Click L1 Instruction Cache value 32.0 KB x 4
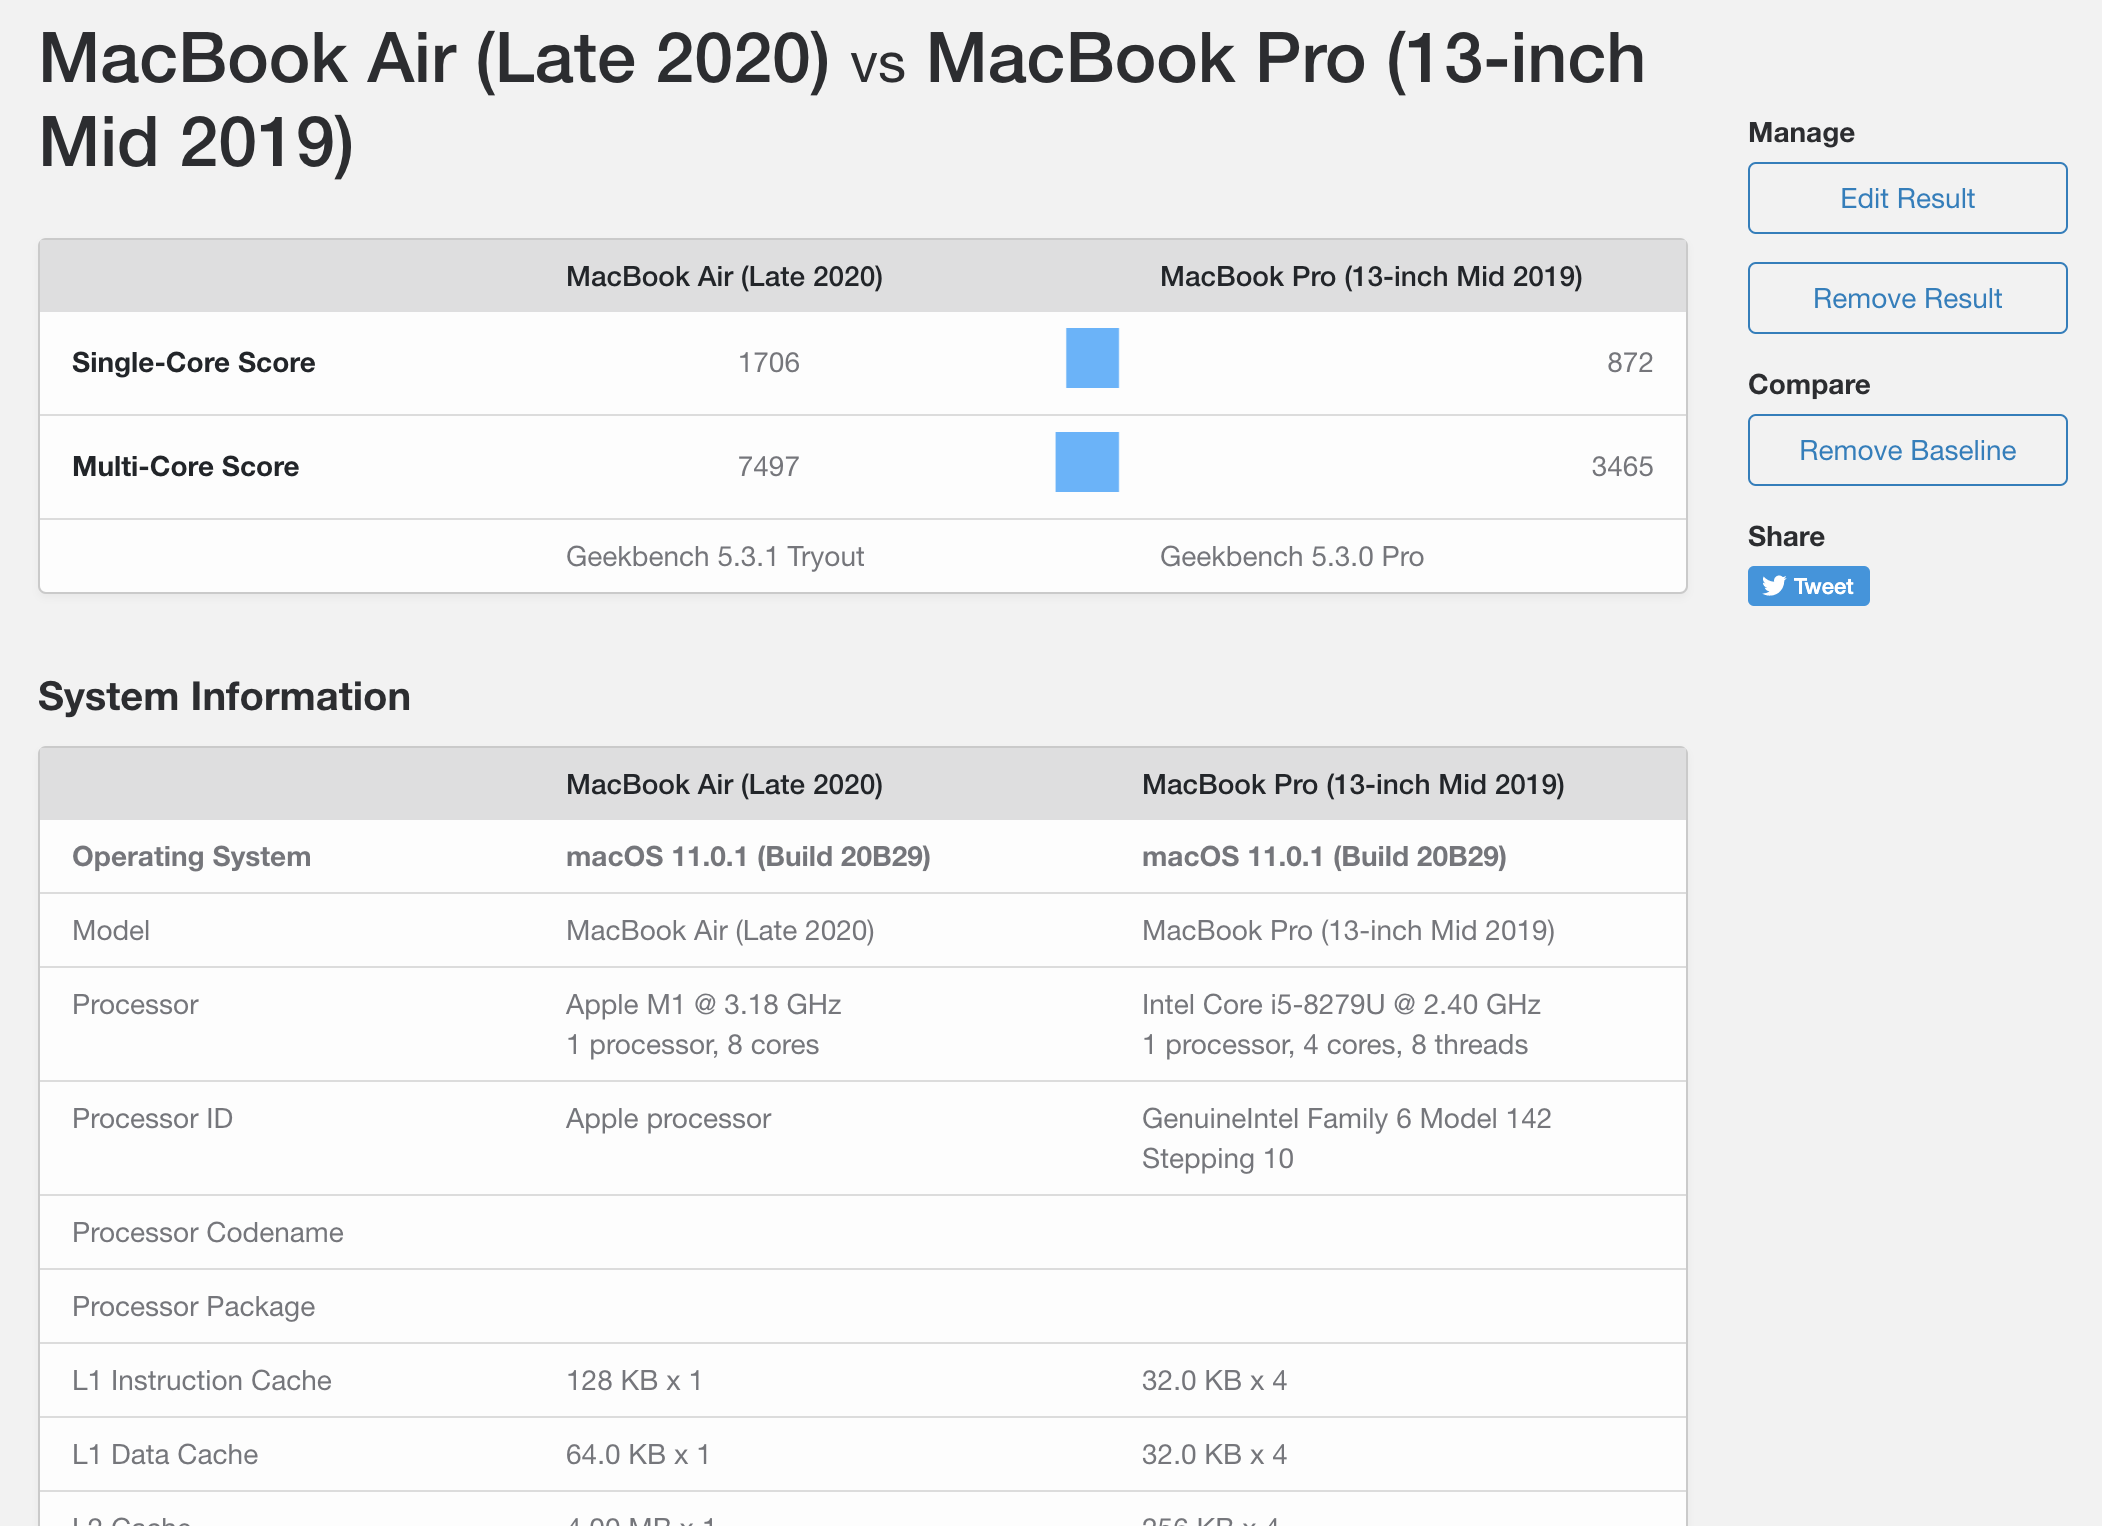 (x=1214, y=1381)
